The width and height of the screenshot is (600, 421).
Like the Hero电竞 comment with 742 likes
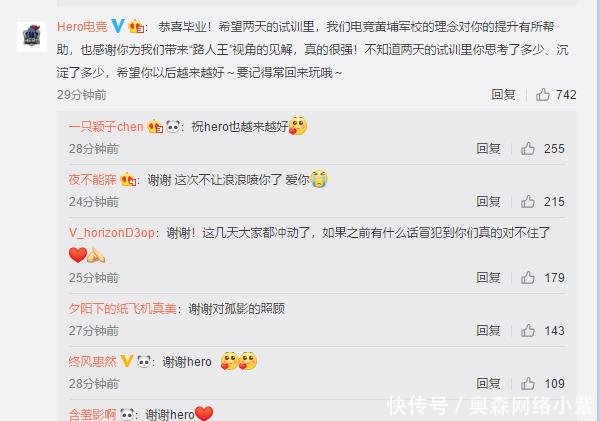coord(543,95)
